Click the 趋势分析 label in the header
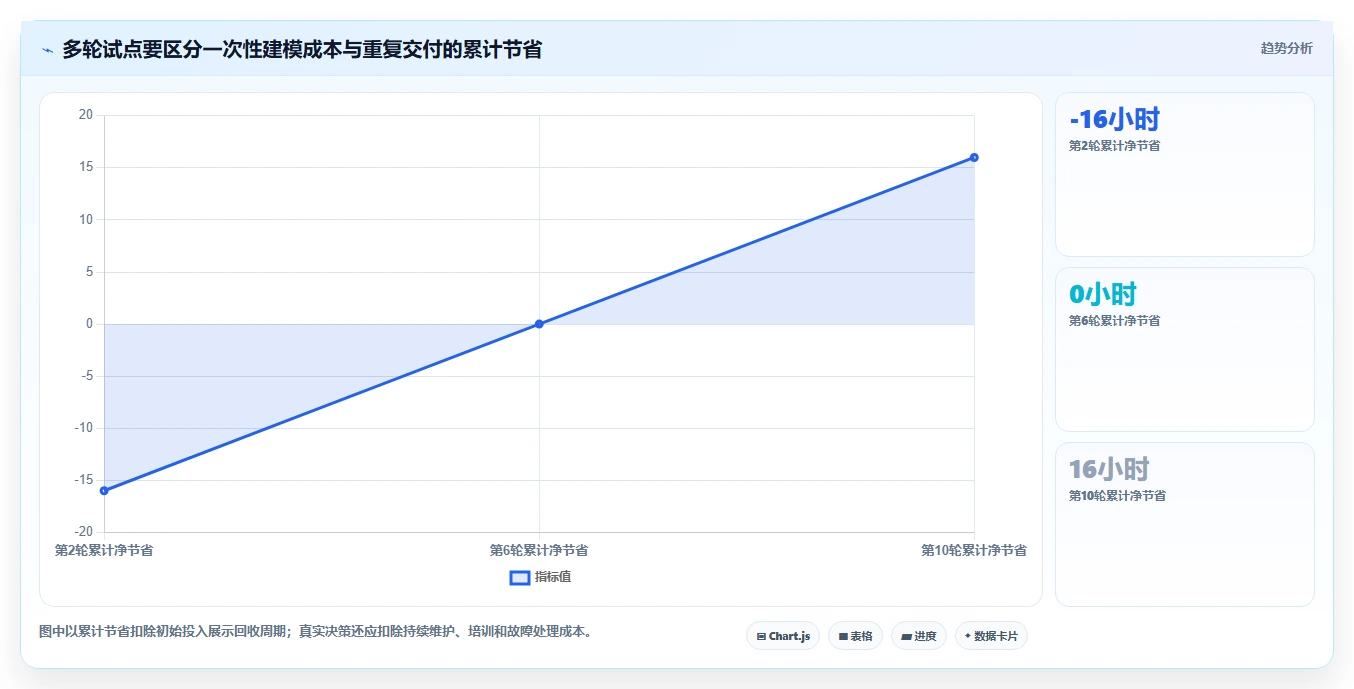1354x689 pixels. point(1286,48)
